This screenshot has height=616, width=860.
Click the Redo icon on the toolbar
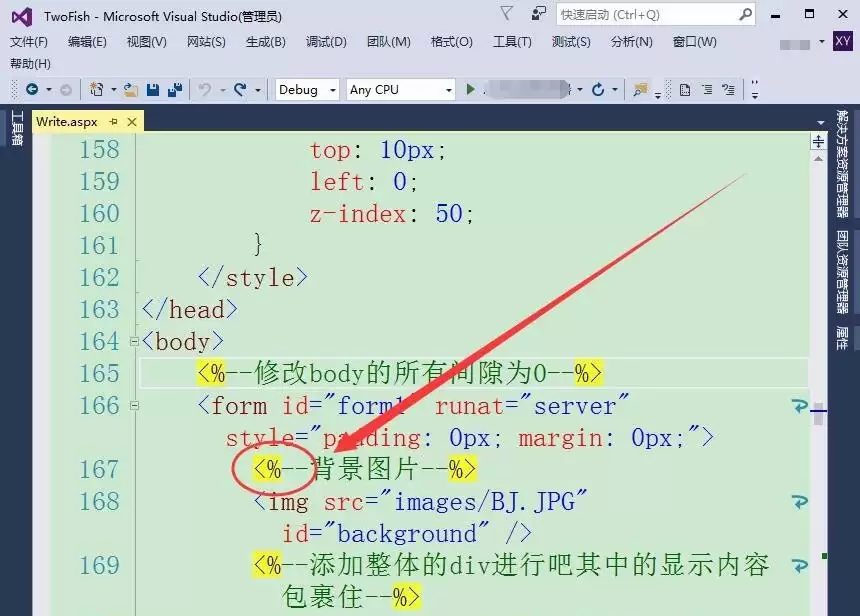[238, 90]
